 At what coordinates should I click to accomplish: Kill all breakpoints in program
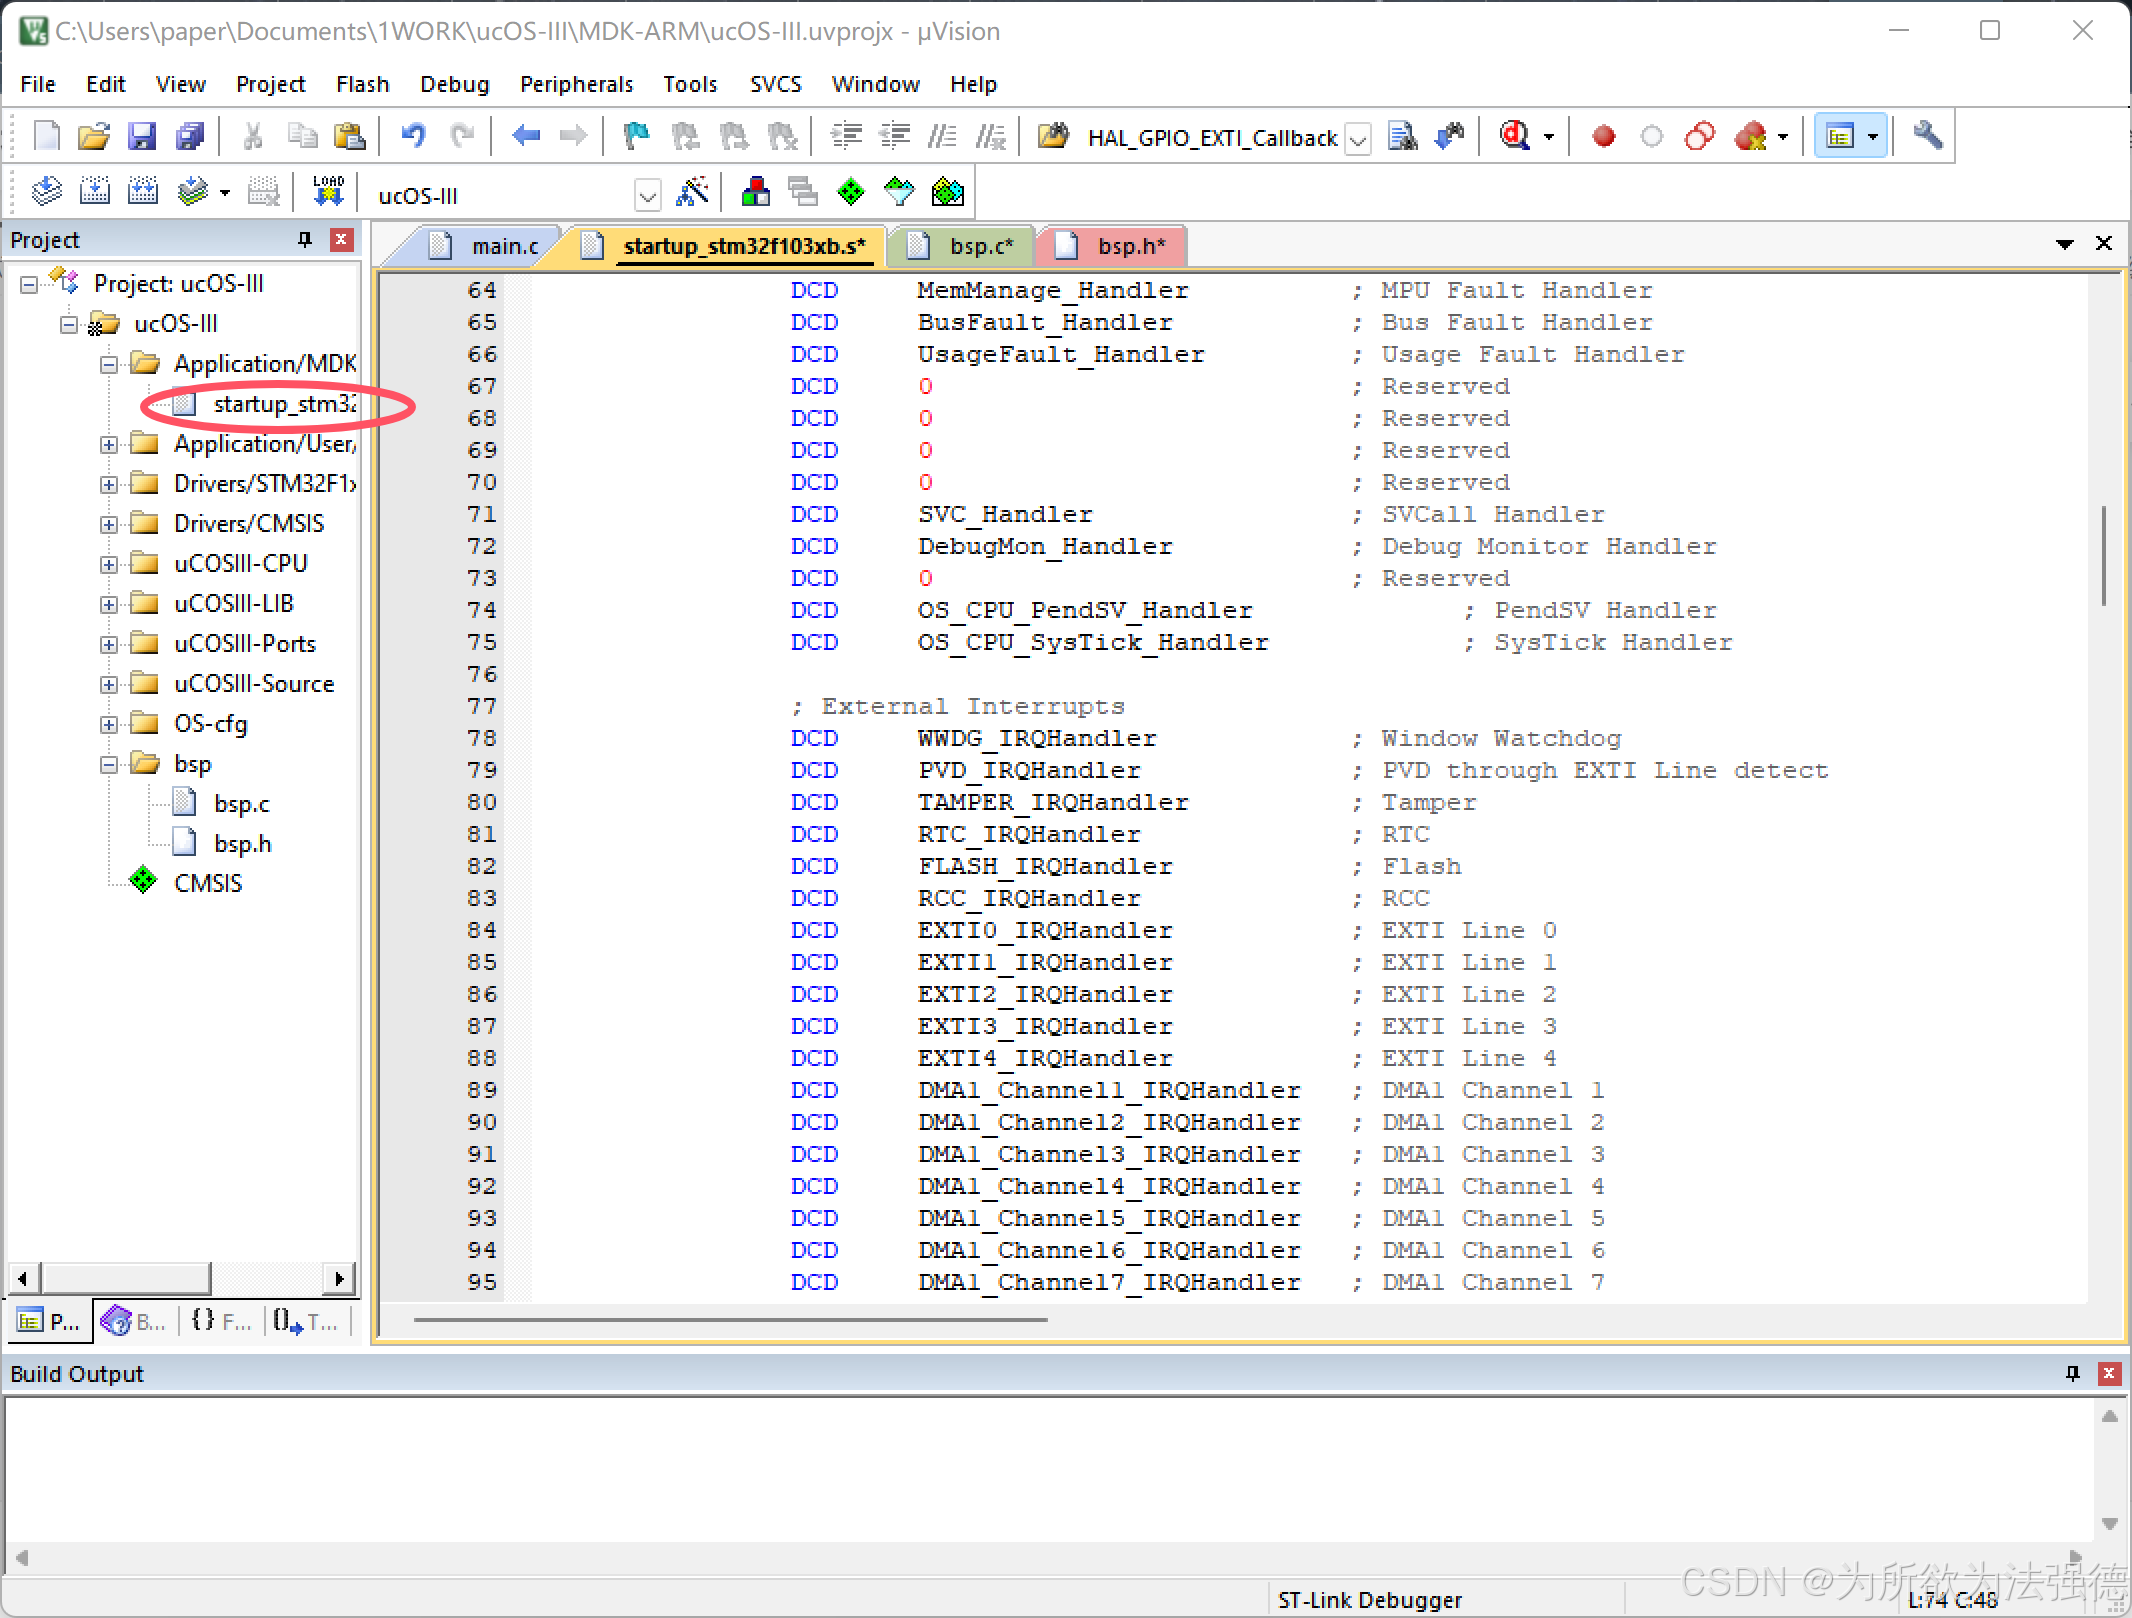pos(1752,136)
